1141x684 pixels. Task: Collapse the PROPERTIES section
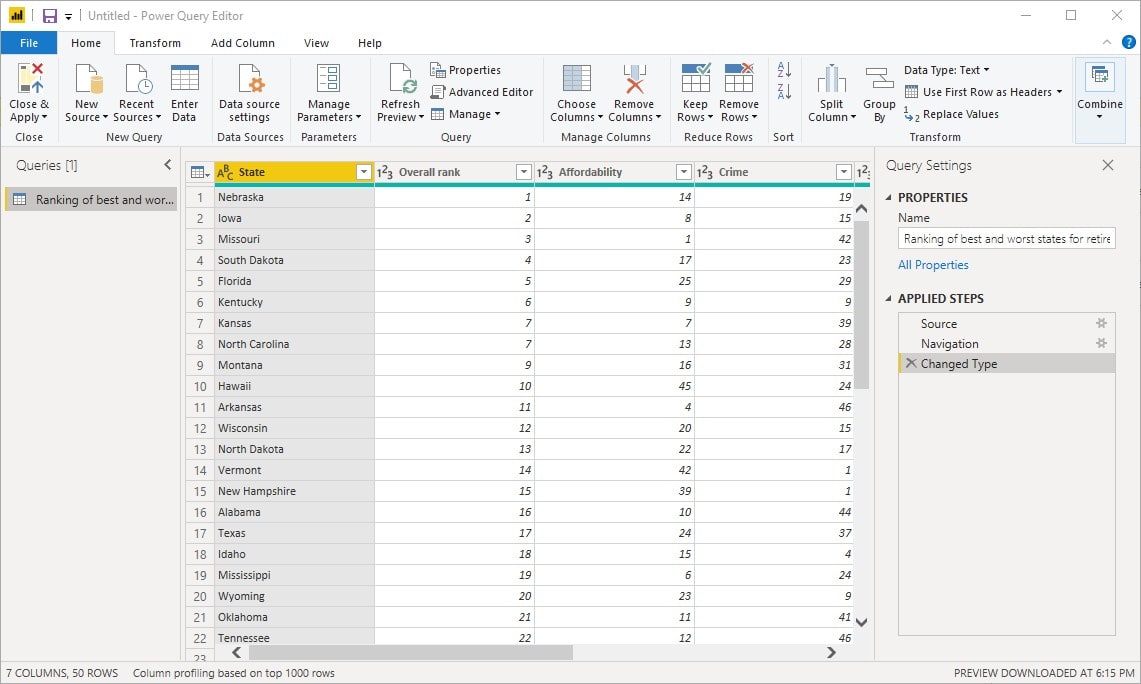click(888, 197)
